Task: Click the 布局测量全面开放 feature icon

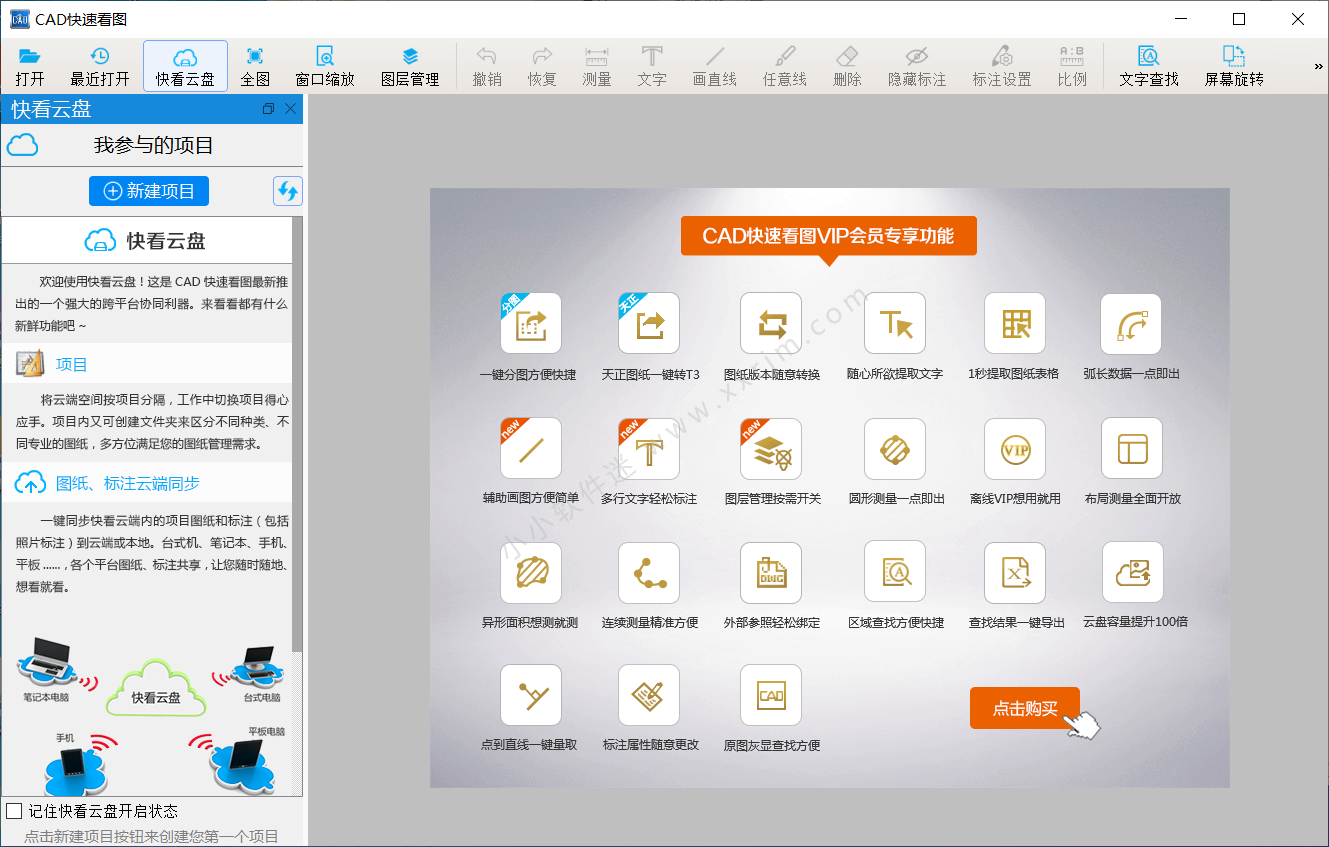Action: (1132, 449)
